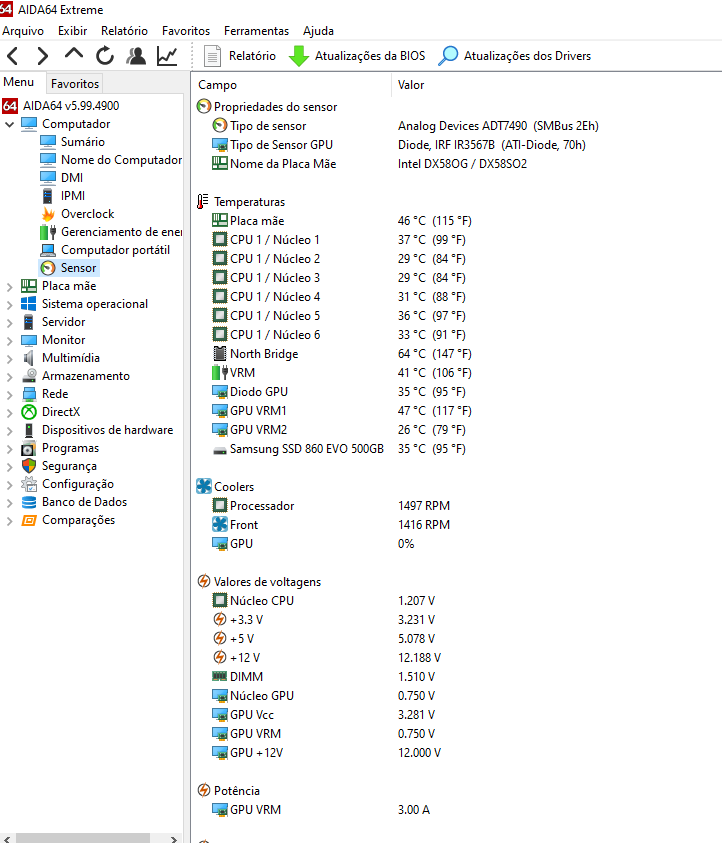Expand the Rede tree node
The height and width of the screenshot is (843, 722).
(9, 395)
